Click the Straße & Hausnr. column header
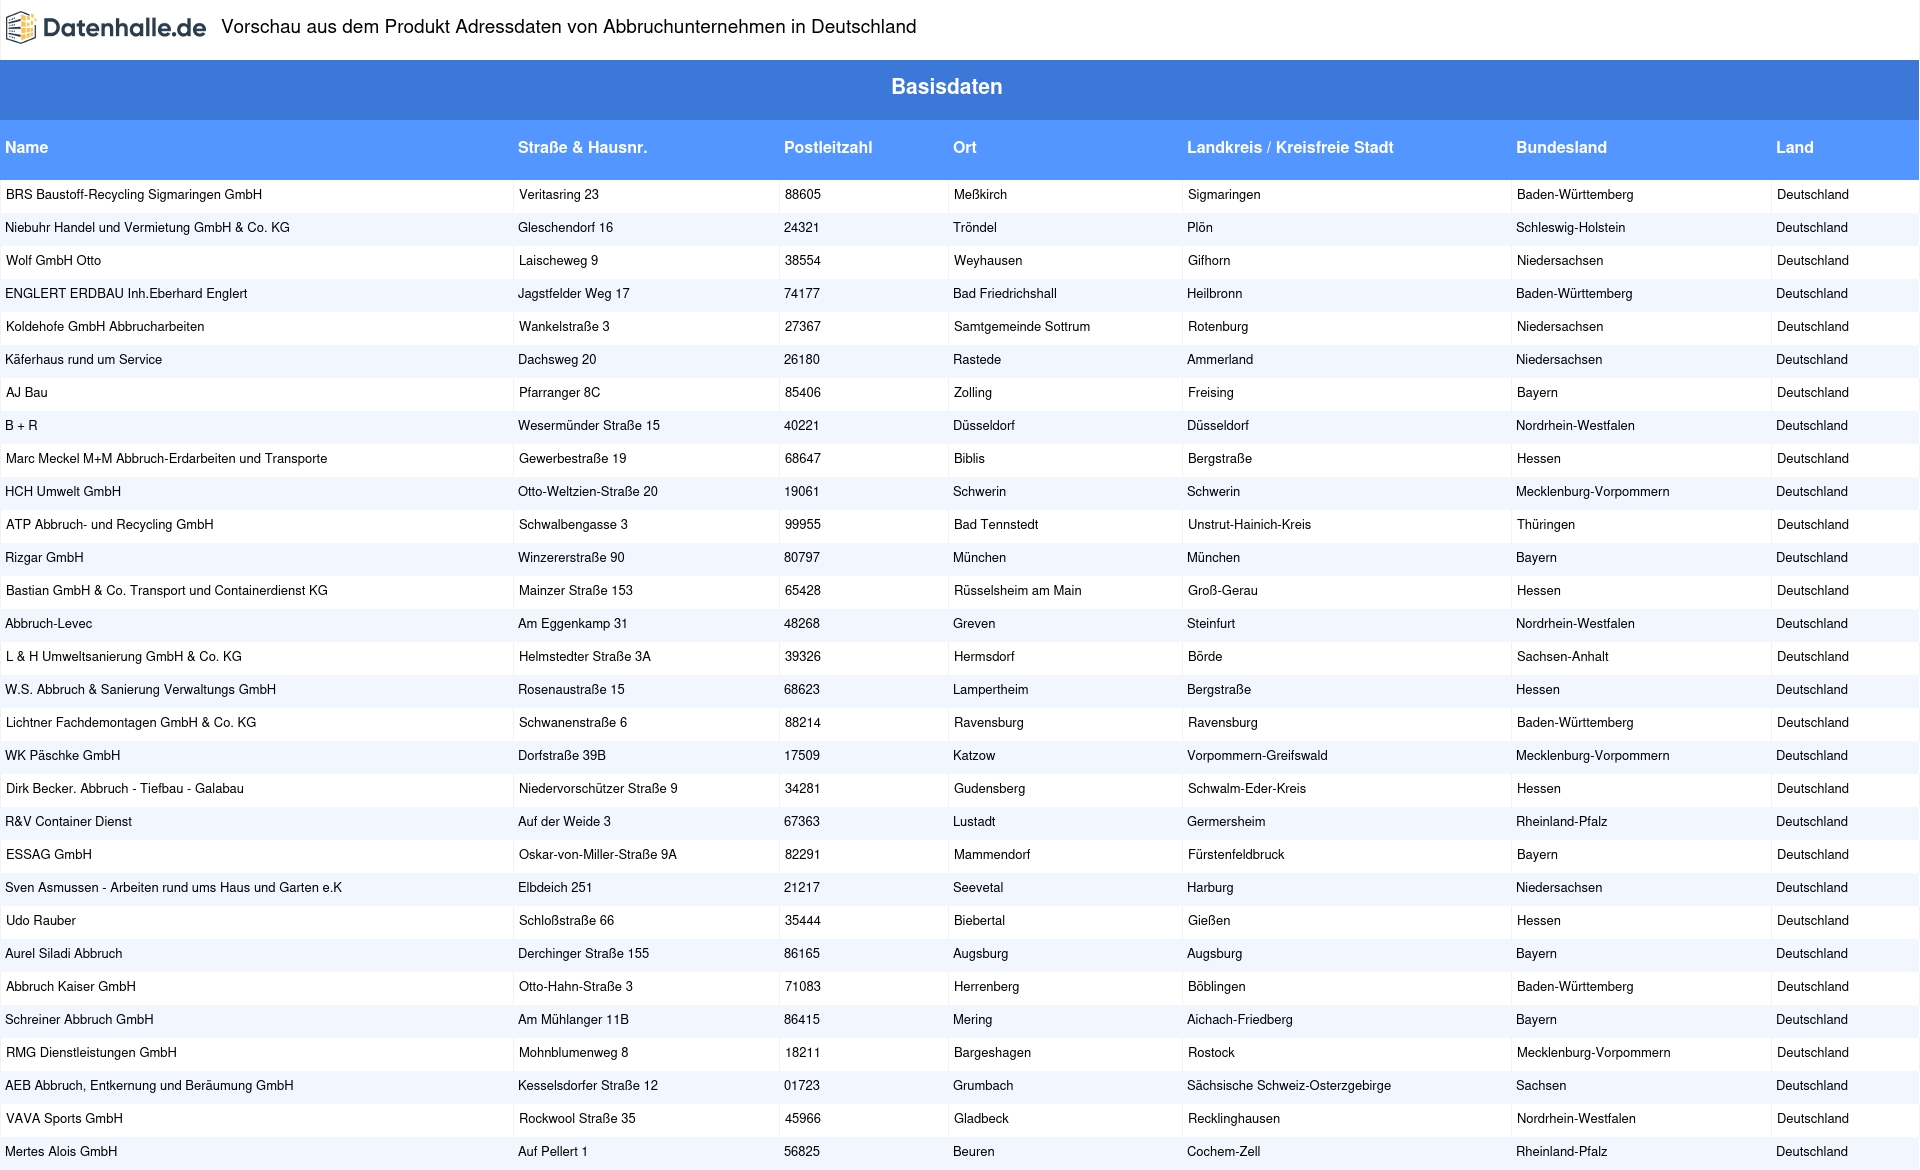1920x1170 pixels. click(583, 147)
